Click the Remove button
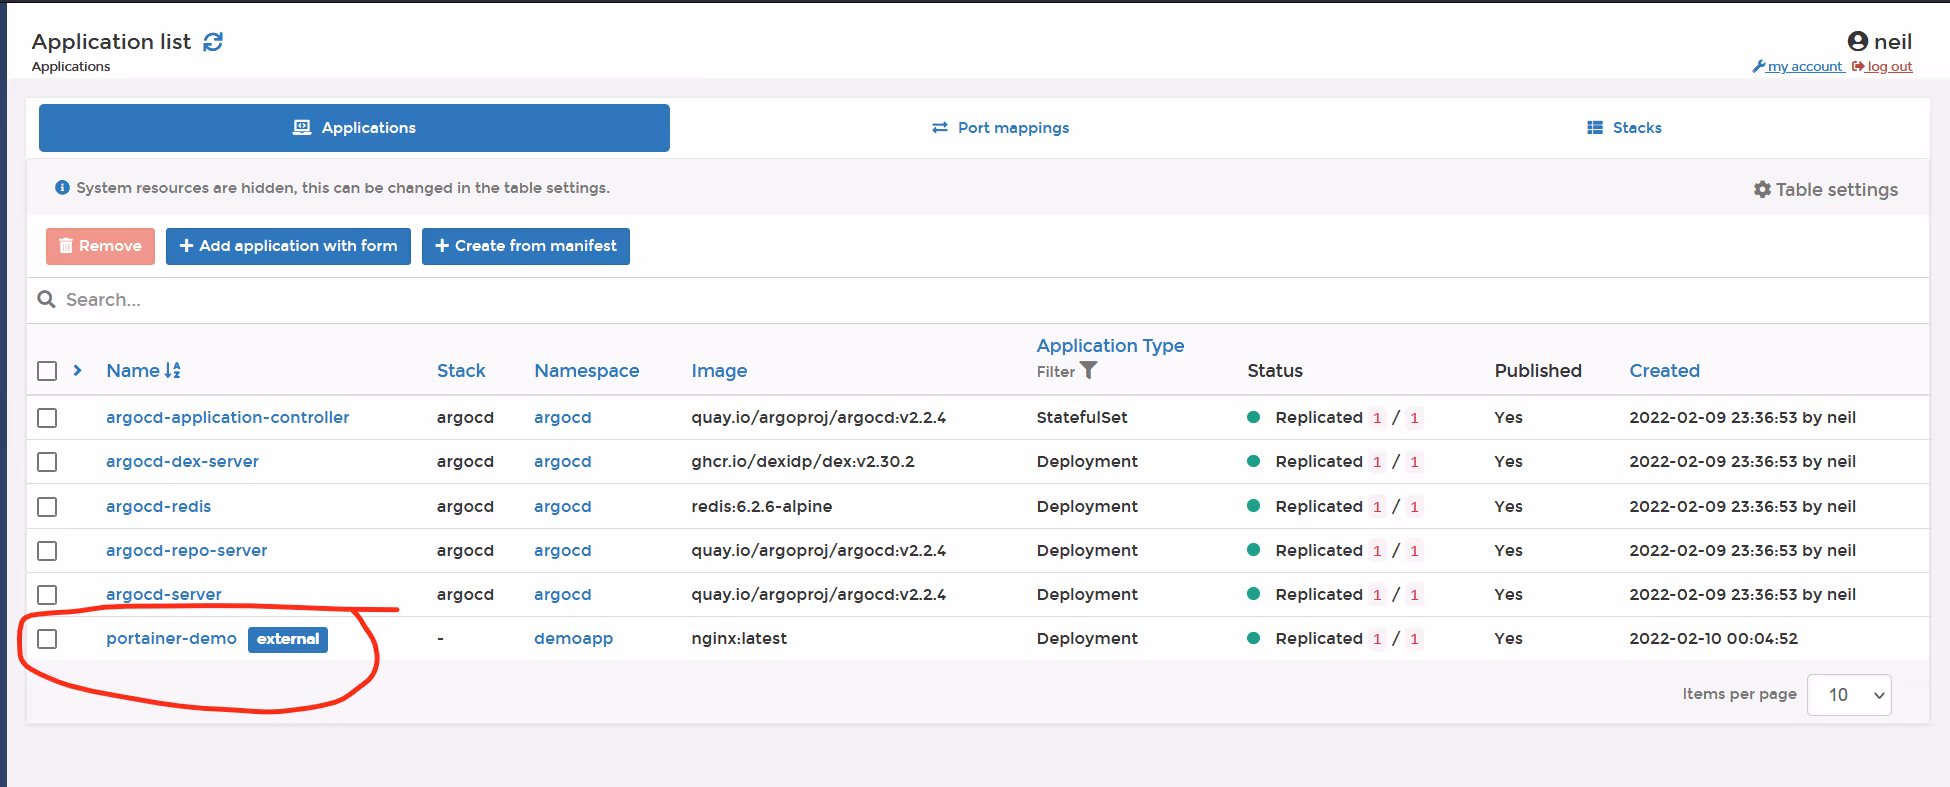This screenshot has height=787, width=1950. 100,246
